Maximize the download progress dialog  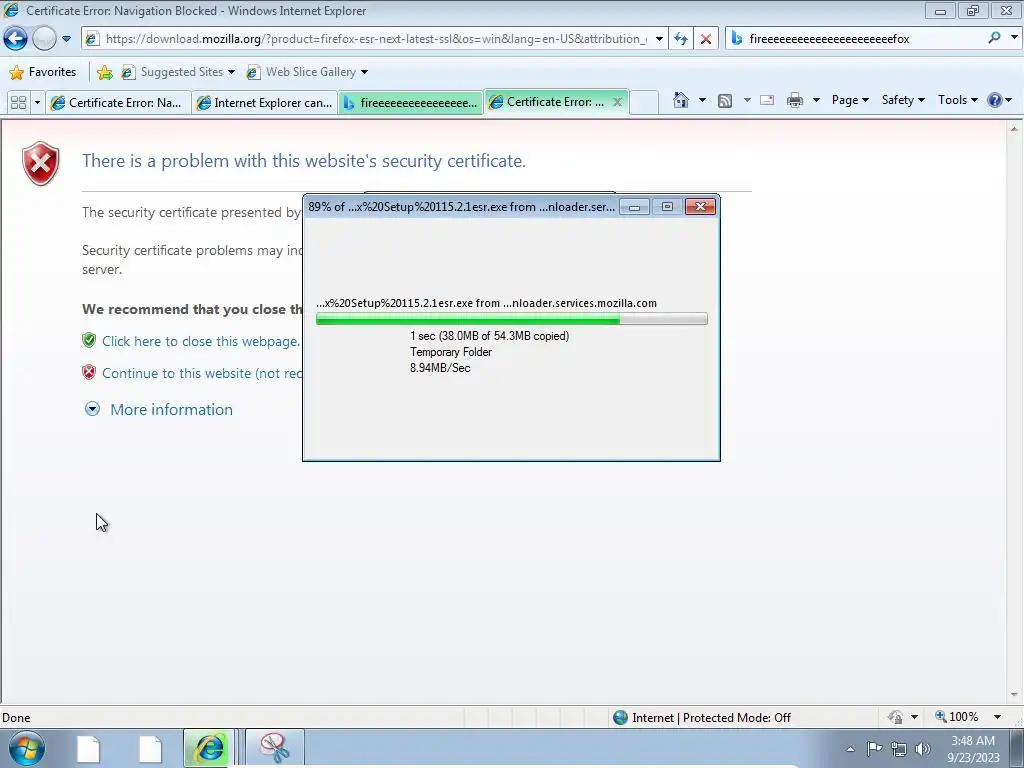[x=667, y=207]
